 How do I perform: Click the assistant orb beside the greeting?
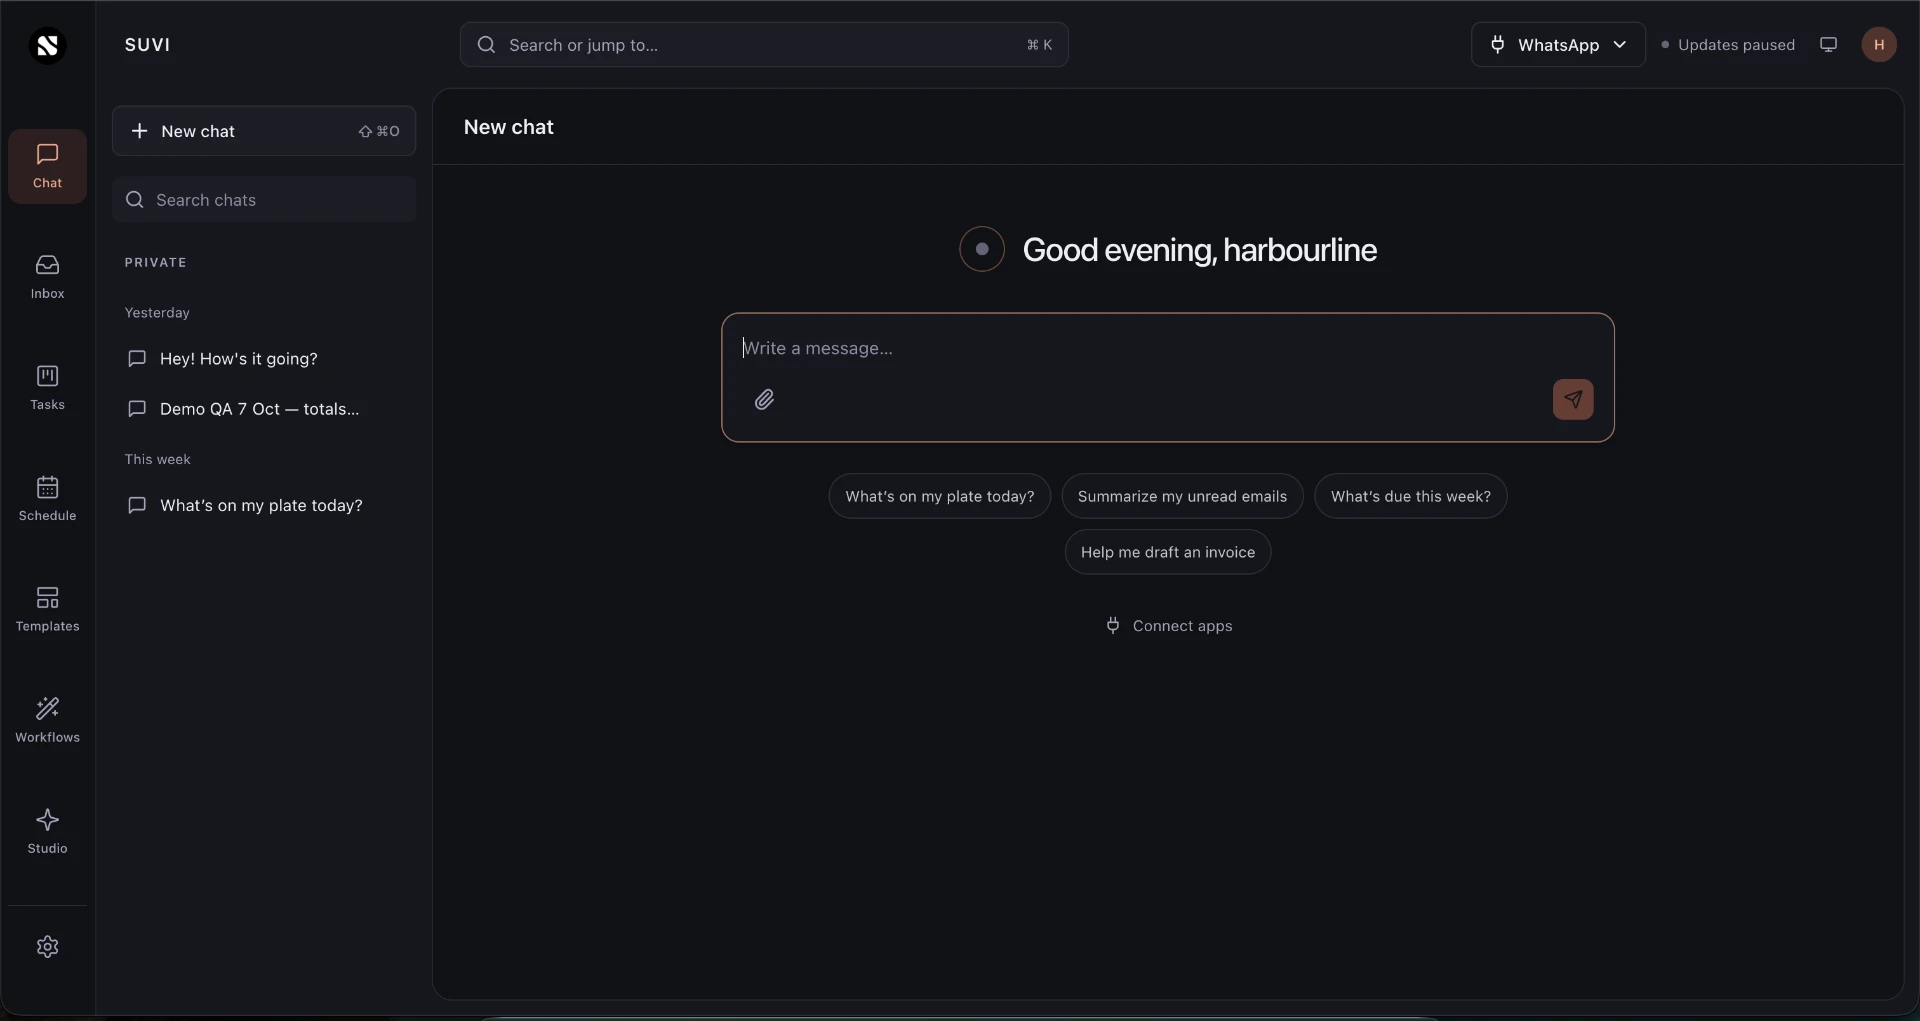(982, 249)
